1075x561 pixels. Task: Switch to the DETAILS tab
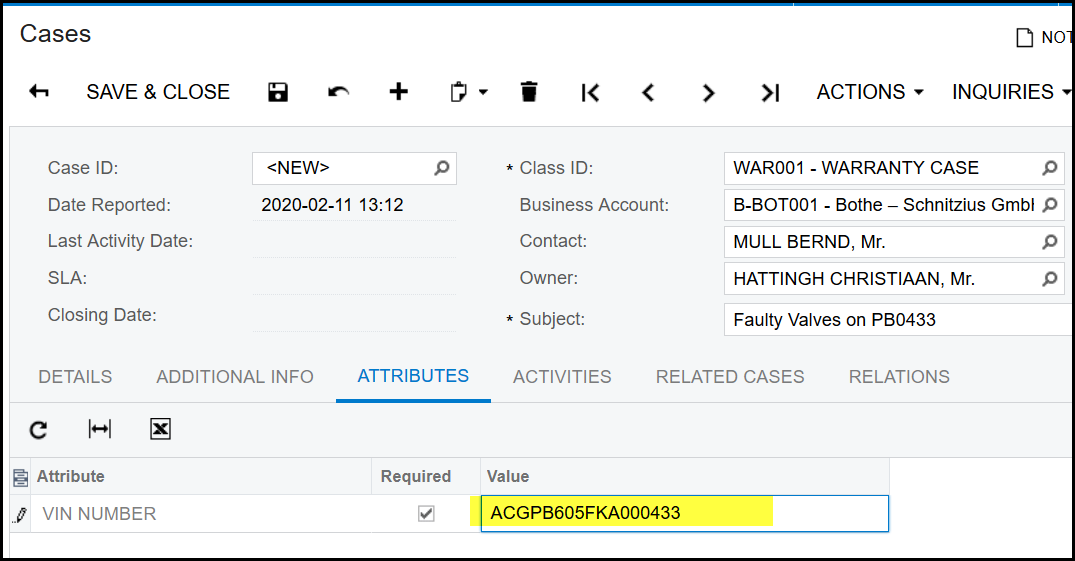click(75, 377)
